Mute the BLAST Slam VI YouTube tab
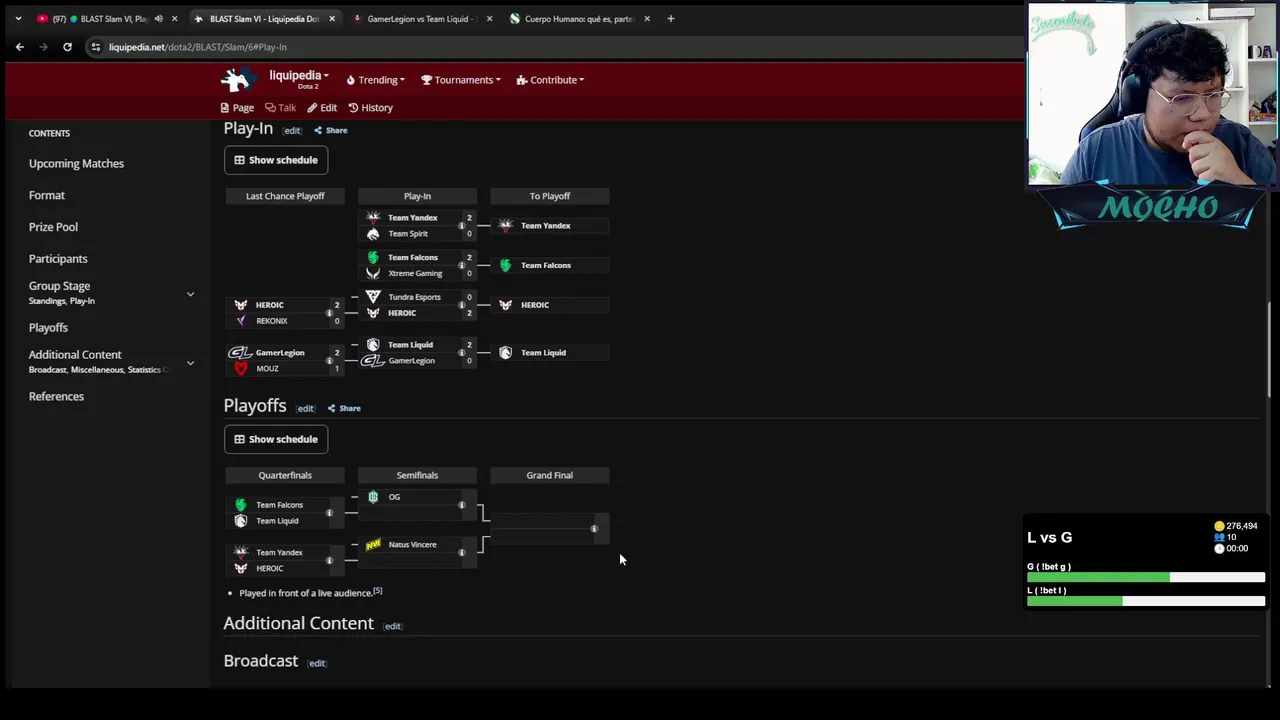1280x720 pixels. (158, 18)
